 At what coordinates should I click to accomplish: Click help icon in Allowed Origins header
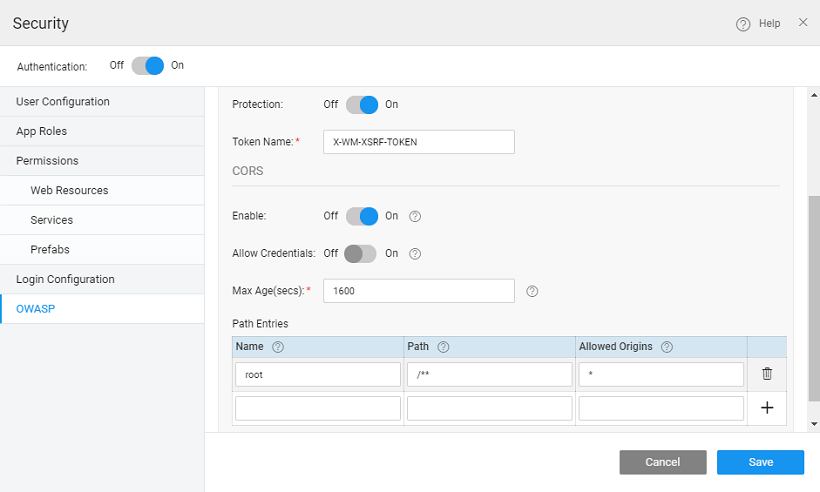pos(666,347)
